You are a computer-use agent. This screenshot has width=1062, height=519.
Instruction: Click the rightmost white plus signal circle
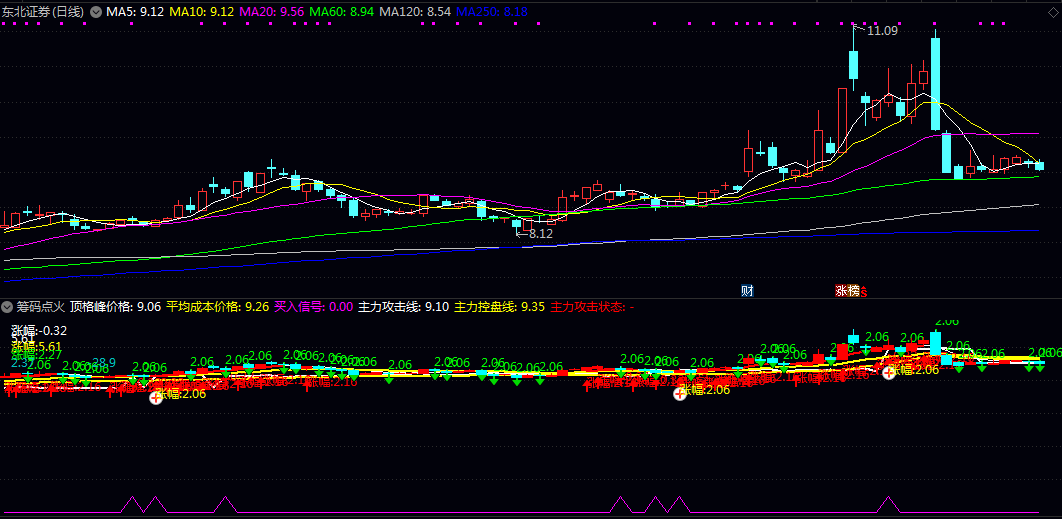(x=888, y=372)
